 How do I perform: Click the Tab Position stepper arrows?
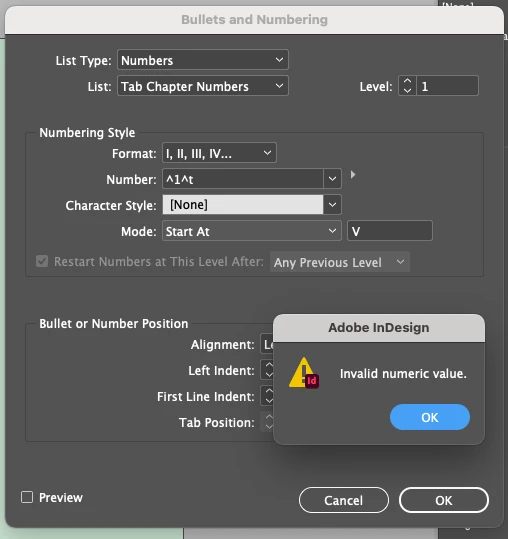coord(268,422)
